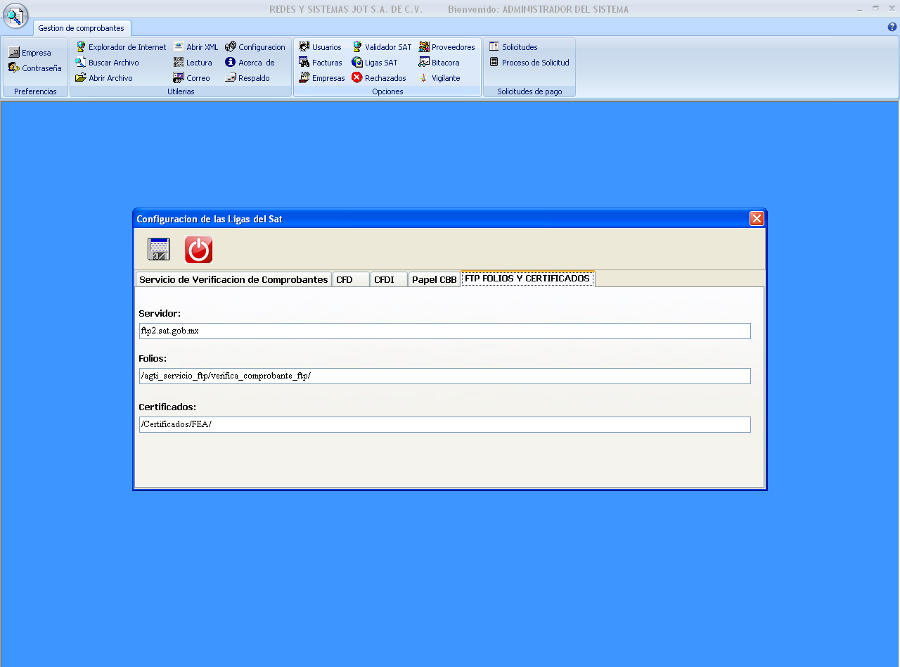The width and height of the screenshot is (900, 667).
Task: Open Explorador de Internet
Action: [x=120, y=47]
